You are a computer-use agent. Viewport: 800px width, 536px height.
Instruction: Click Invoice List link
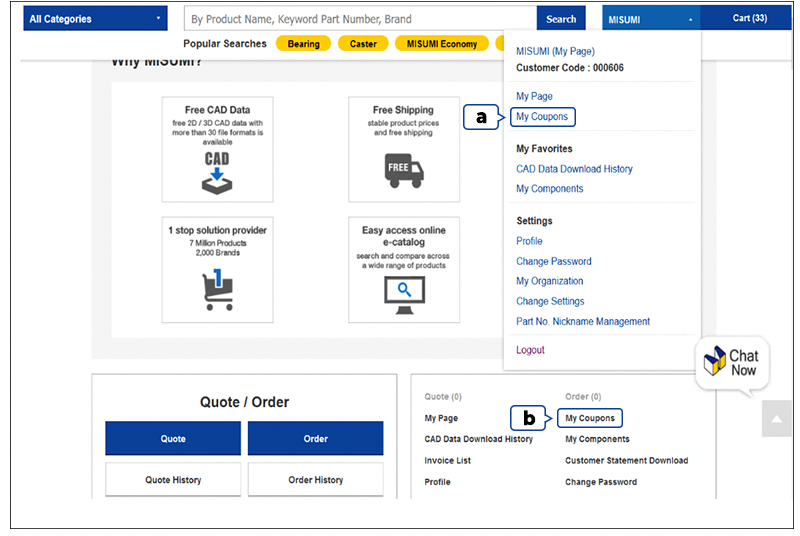(447, 461)
